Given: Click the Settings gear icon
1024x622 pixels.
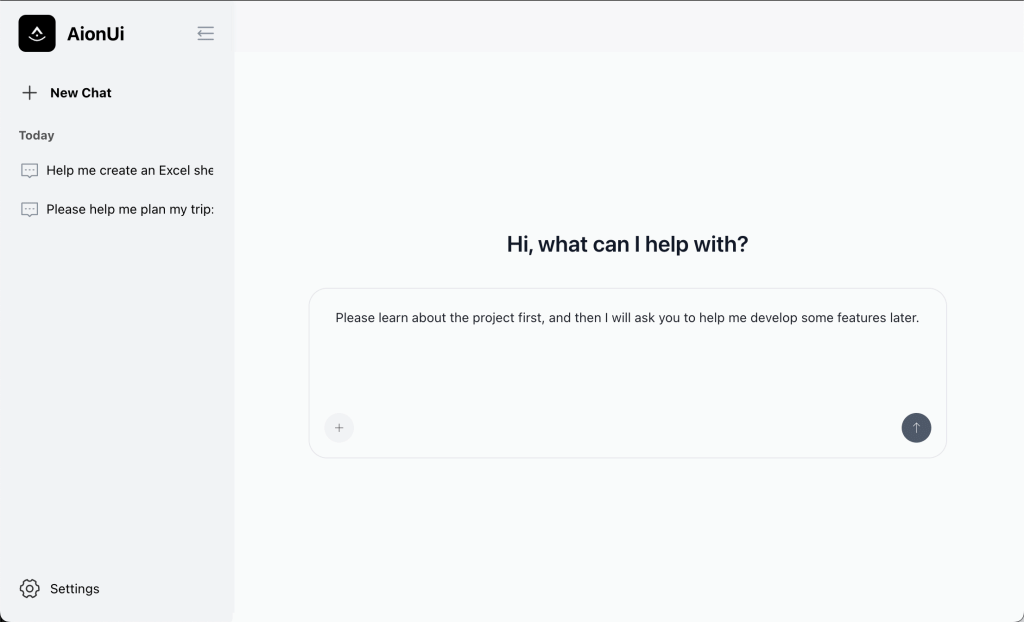Looking at the screenshot, I should [x=30, y=589].
